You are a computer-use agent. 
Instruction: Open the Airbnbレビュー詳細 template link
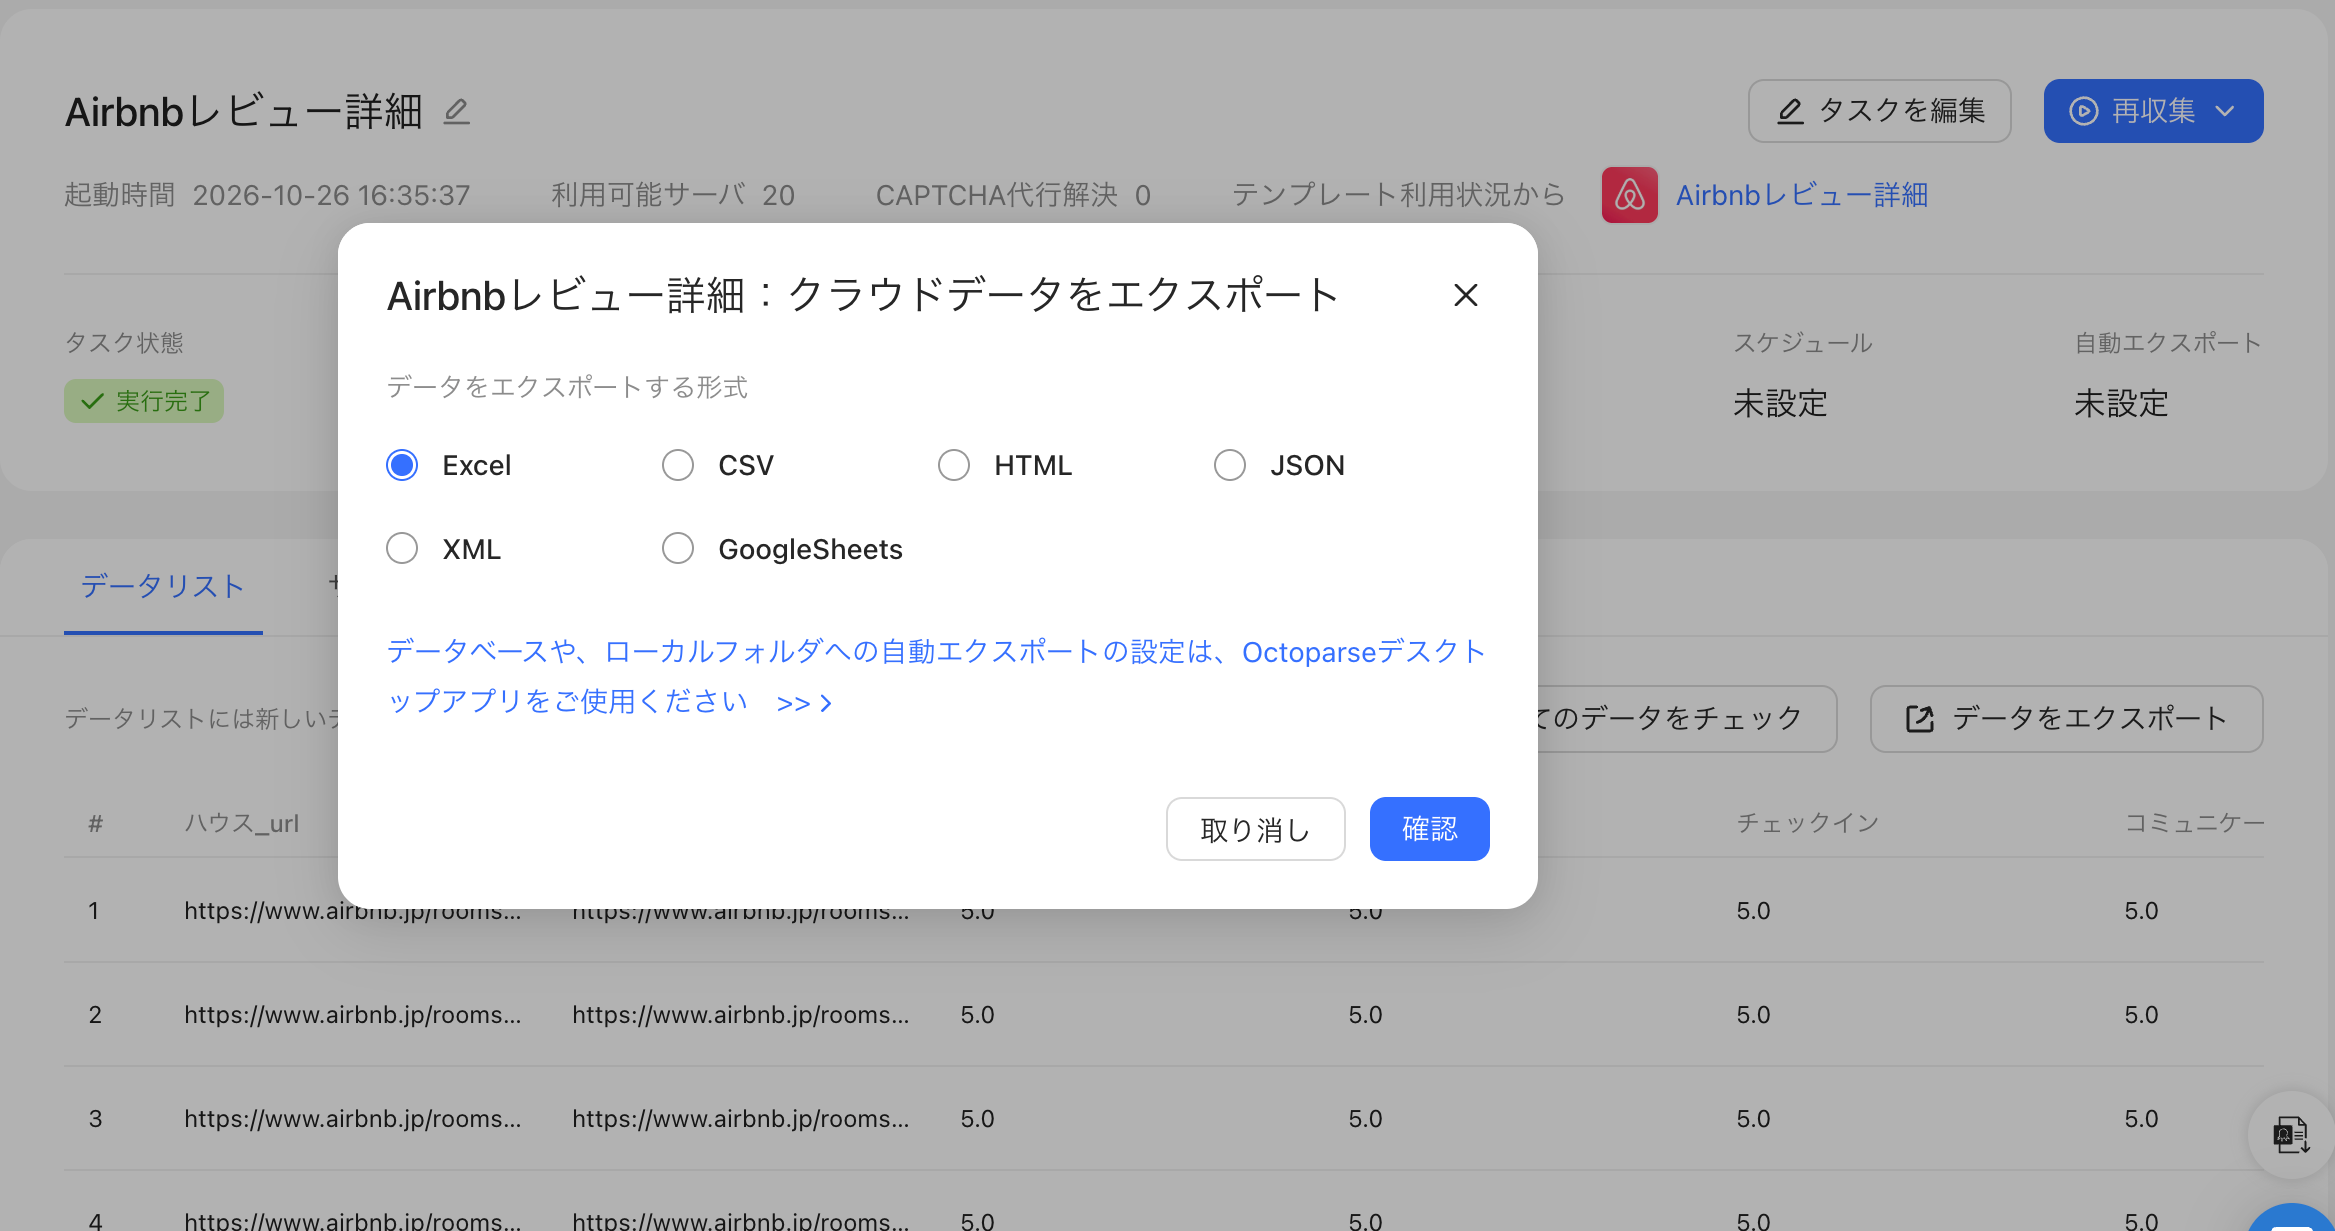click(1801, 195)
